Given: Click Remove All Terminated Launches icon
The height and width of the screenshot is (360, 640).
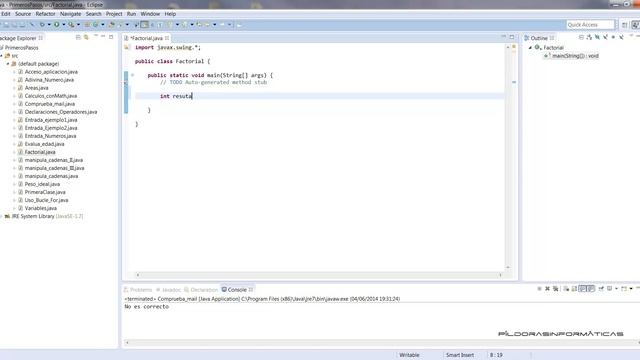Looking at the screenshot, I should click(556, 289).
